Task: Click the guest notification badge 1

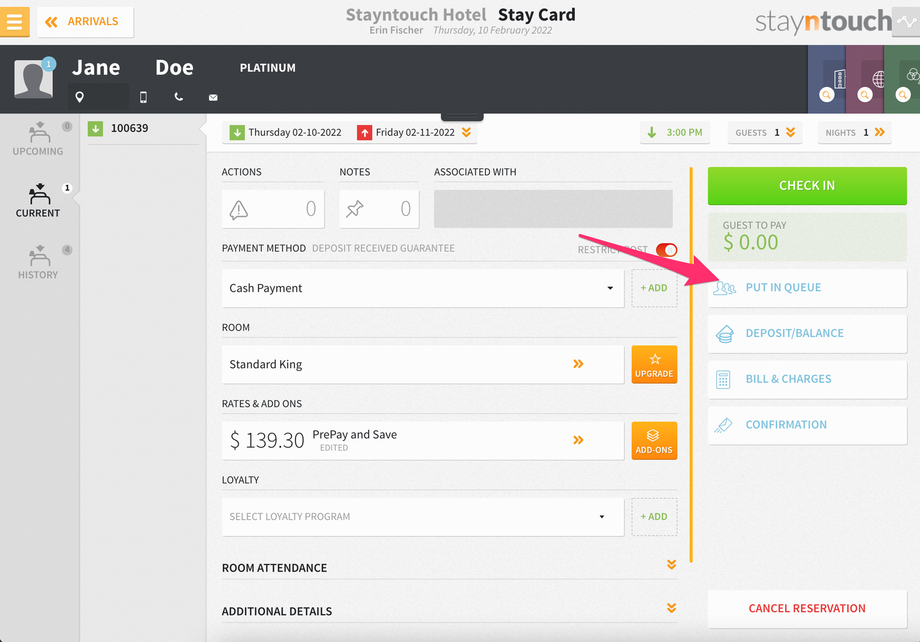Action: pos(49,63)
